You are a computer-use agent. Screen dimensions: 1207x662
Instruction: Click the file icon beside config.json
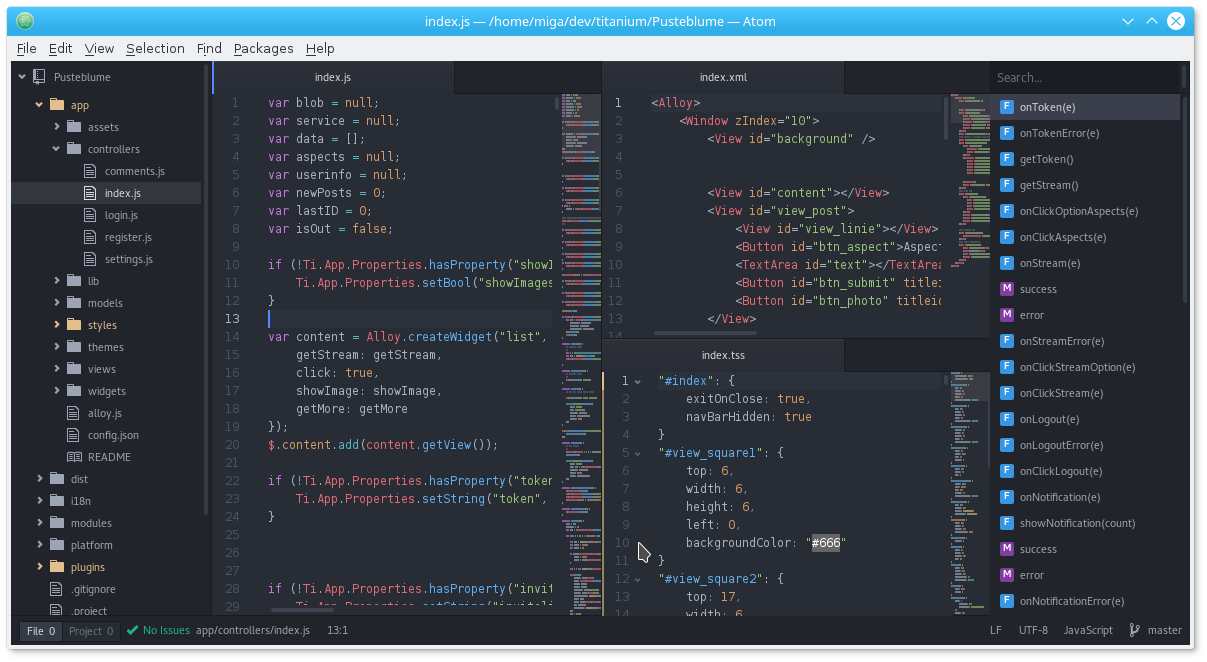[x=74, y=435]
